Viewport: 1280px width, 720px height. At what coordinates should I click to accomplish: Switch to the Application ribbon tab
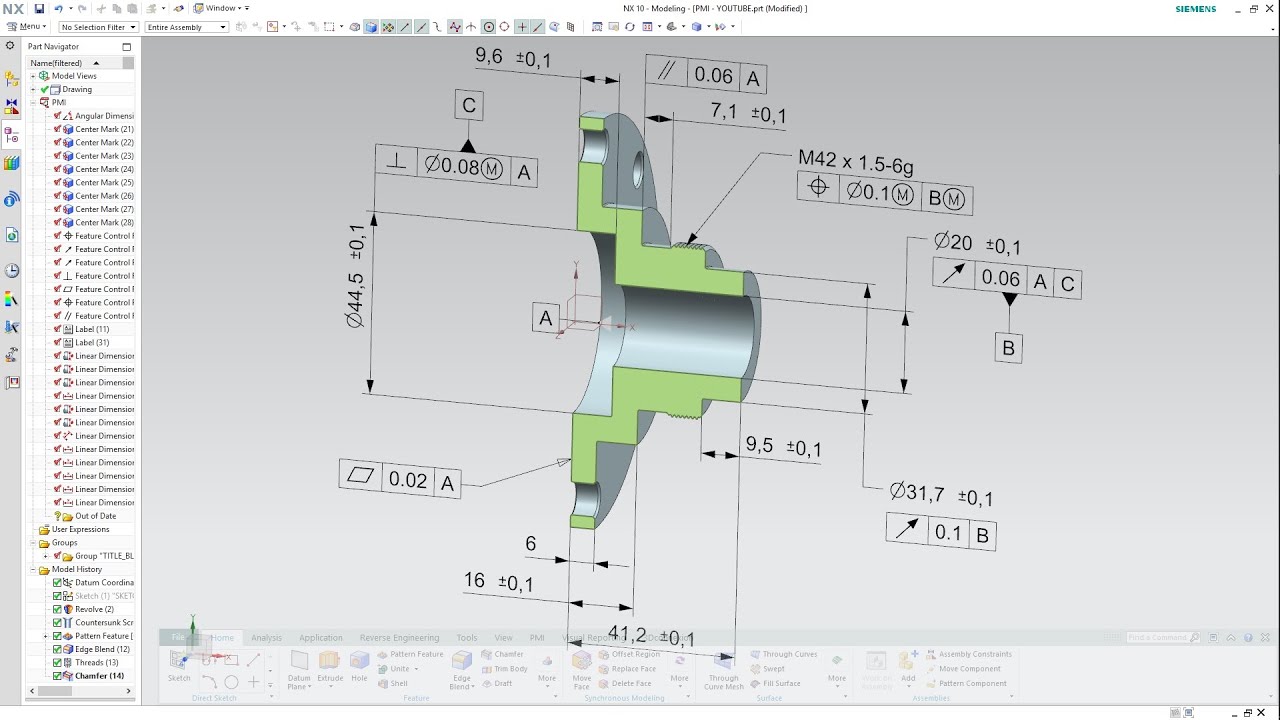click(x=321, y=637)
